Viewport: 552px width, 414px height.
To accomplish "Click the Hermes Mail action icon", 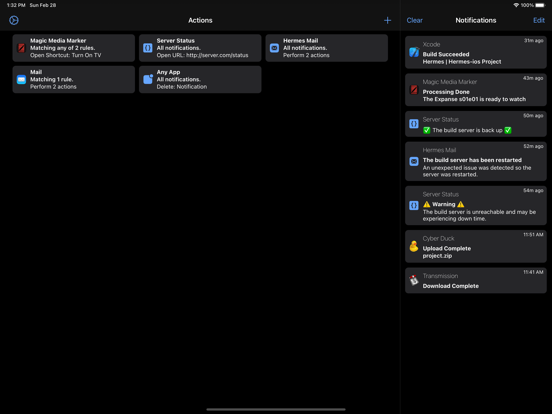I will (274, 48).
